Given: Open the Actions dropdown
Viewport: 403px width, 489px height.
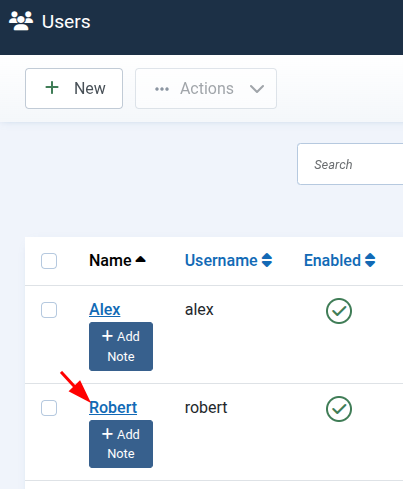Looking at the screenshot, I should pos(206,89).
